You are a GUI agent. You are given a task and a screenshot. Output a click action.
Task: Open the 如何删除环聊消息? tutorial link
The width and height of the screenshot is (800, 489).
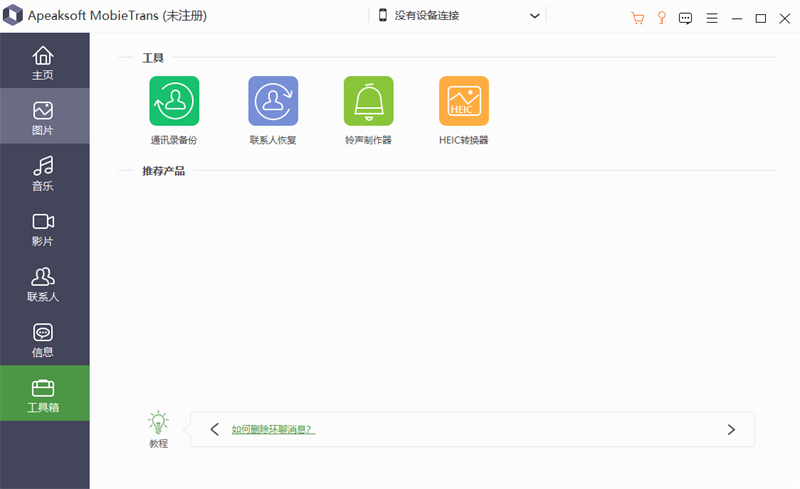point(273,429)
